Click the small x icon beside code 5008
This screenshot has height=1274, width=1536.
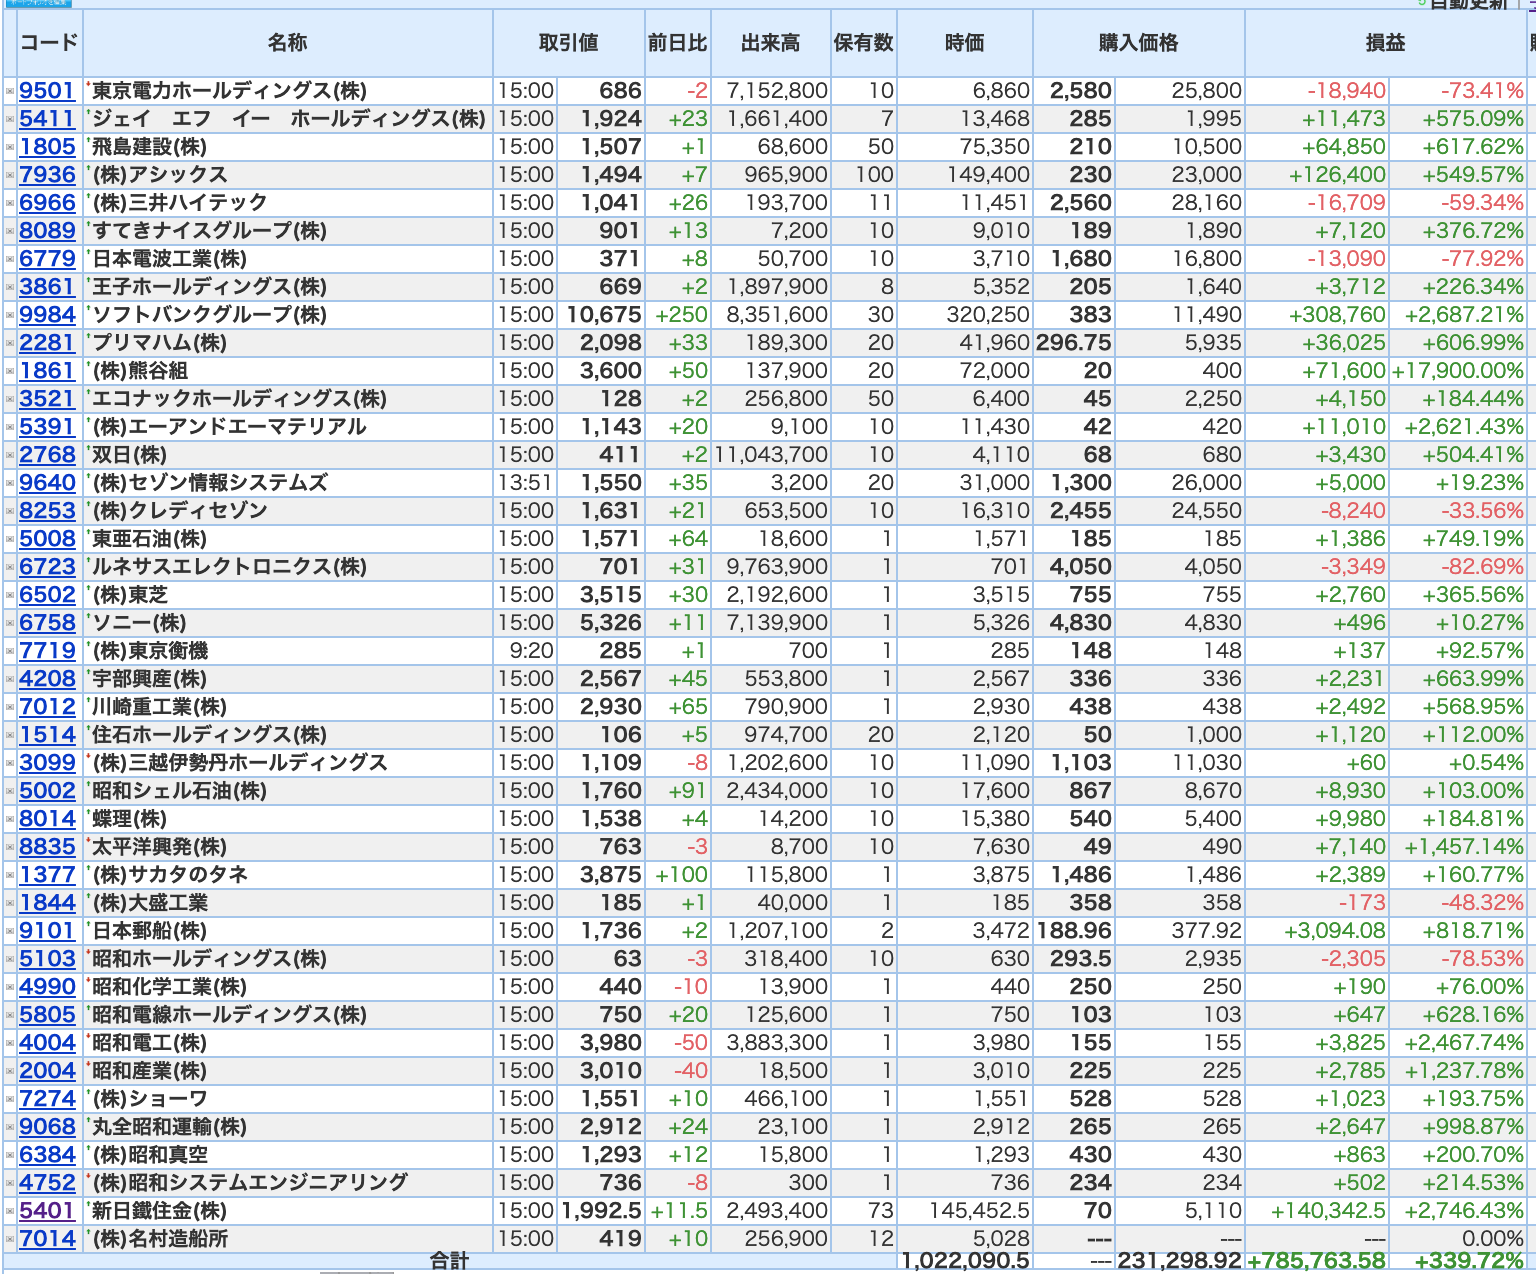10,539
